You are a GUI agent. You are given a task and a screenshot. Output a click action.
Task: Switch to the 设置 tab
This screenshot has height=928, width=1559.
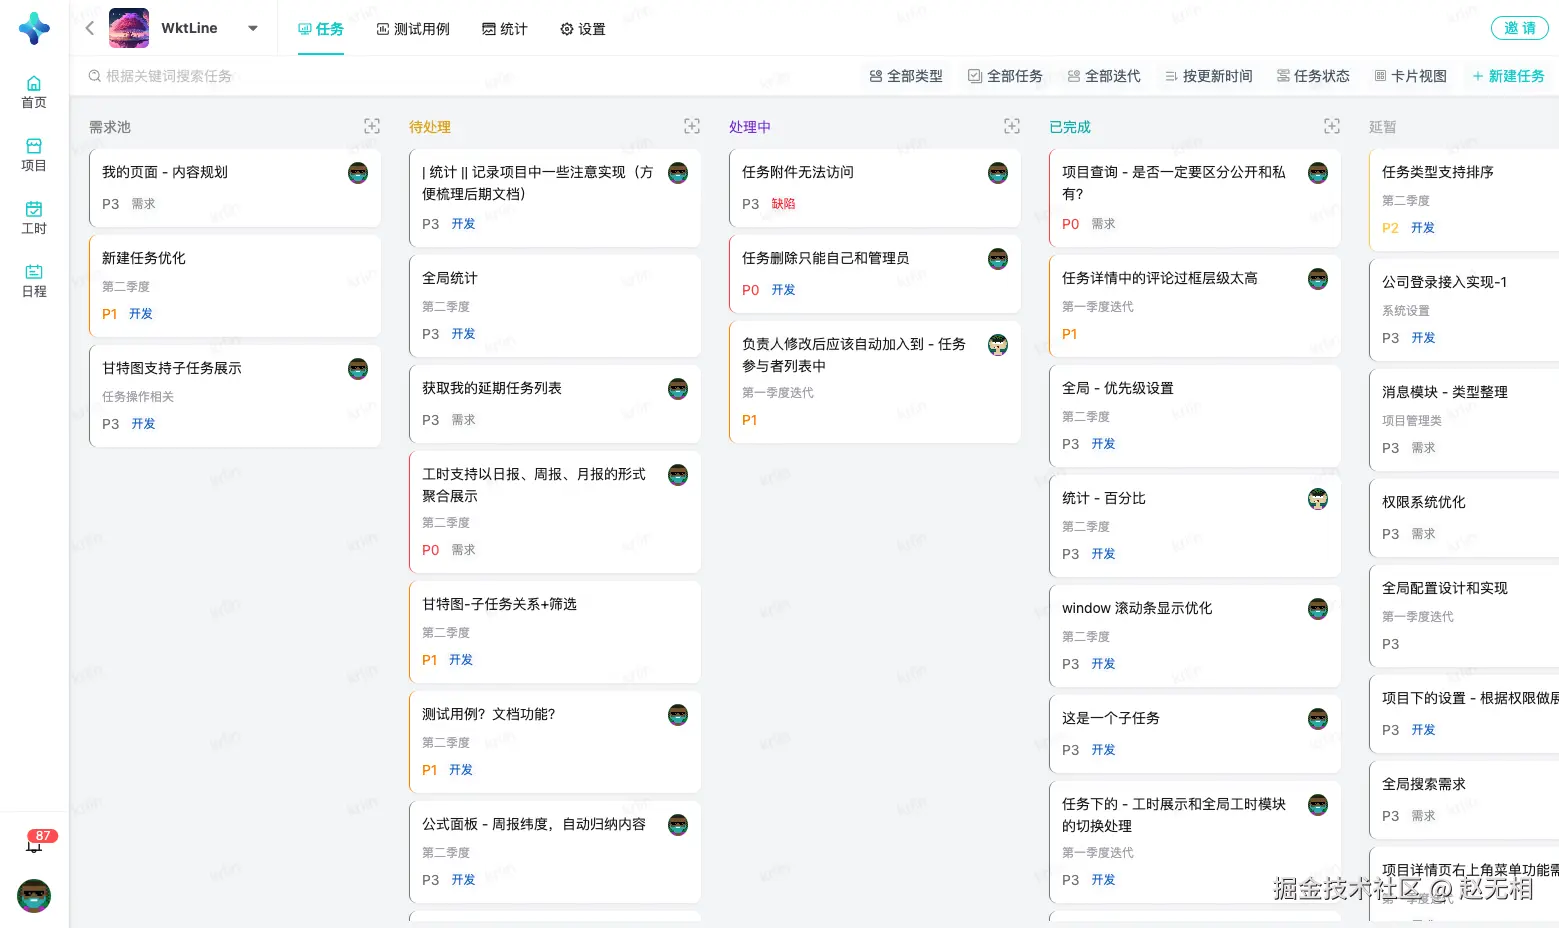583,29
